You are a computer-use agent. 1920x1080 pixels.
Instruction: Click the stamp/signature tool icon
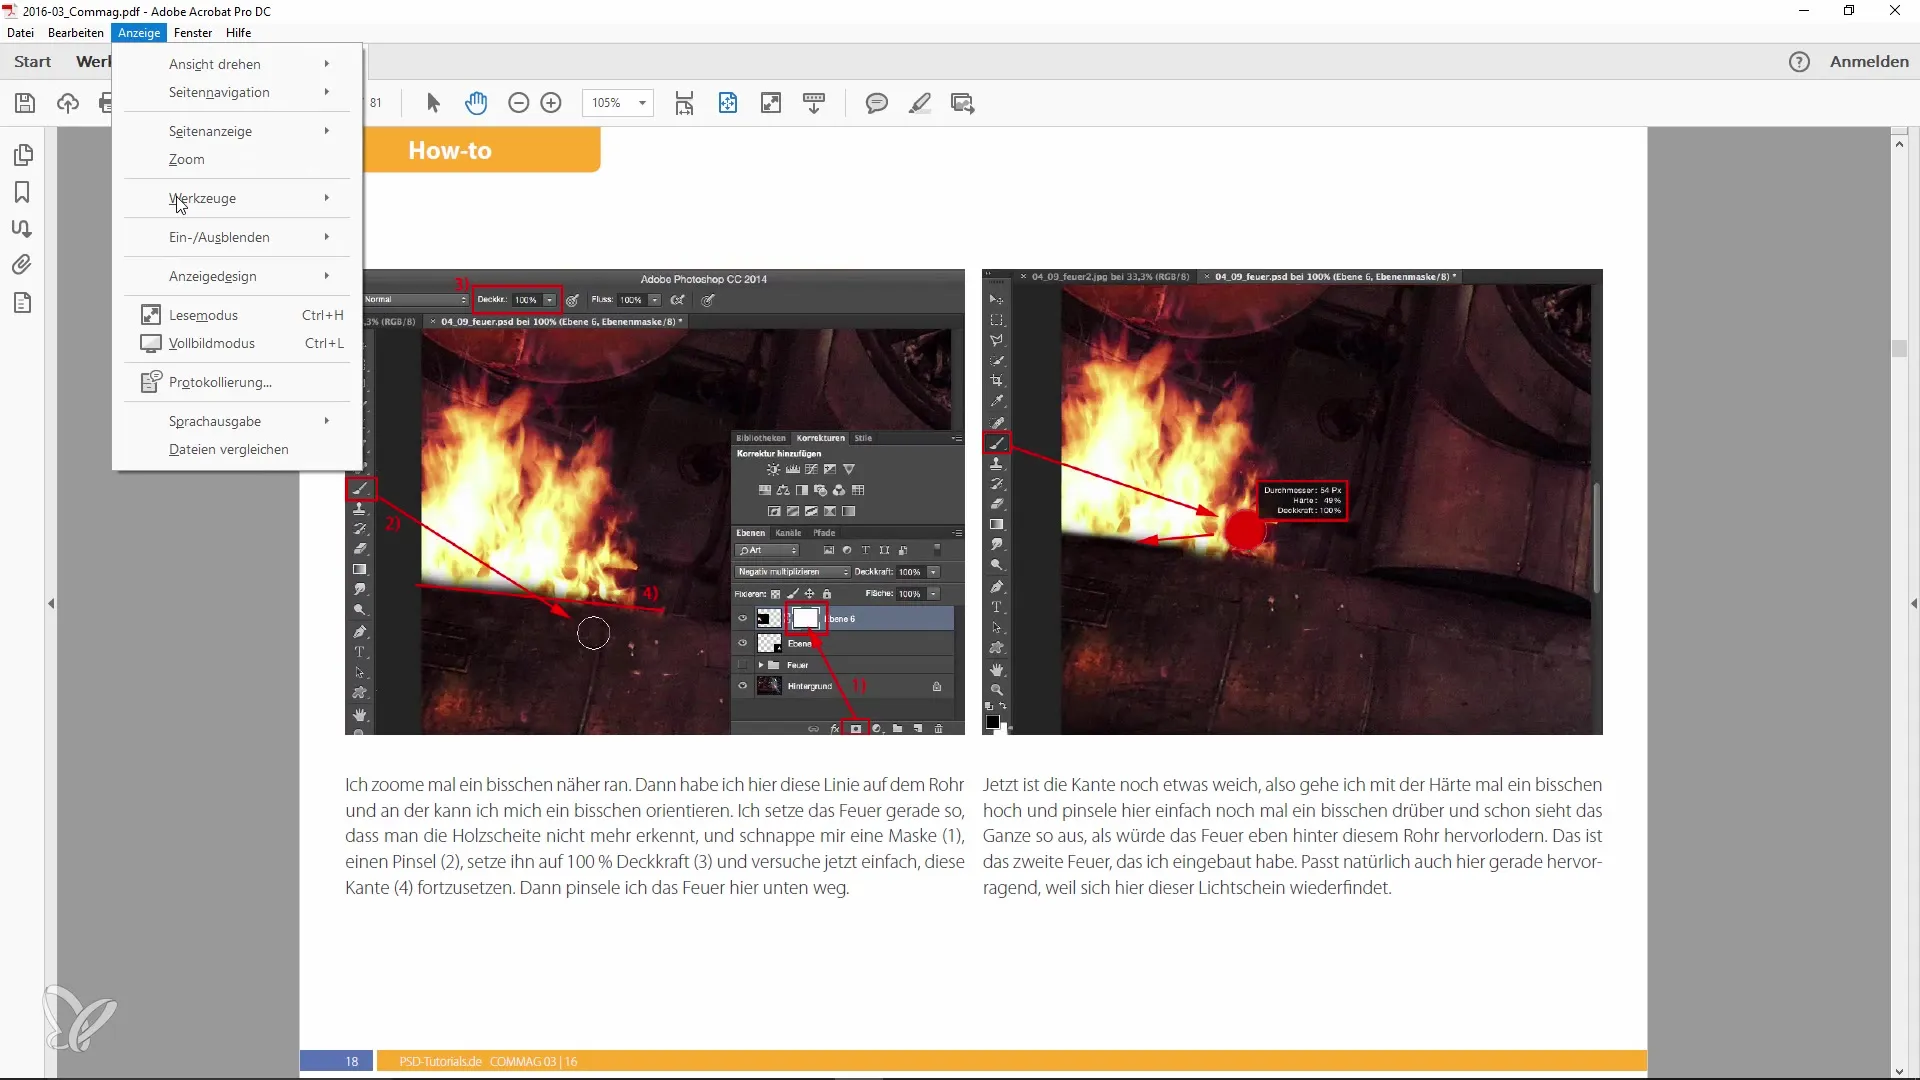(963, 103)
